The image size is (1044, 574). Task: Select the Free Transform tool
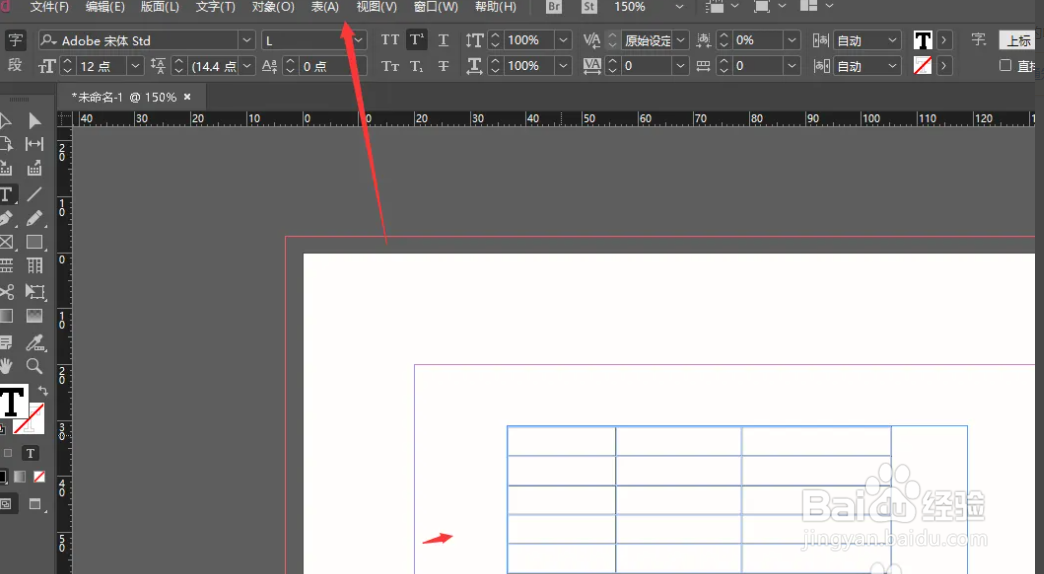coord(35,292)
